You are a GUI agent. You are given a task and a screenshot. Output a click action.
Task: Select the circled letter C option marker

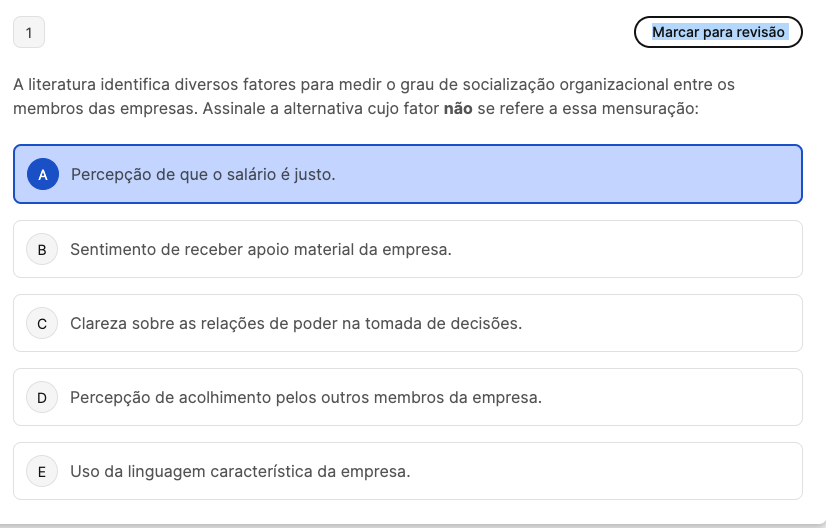pos(42,323)
